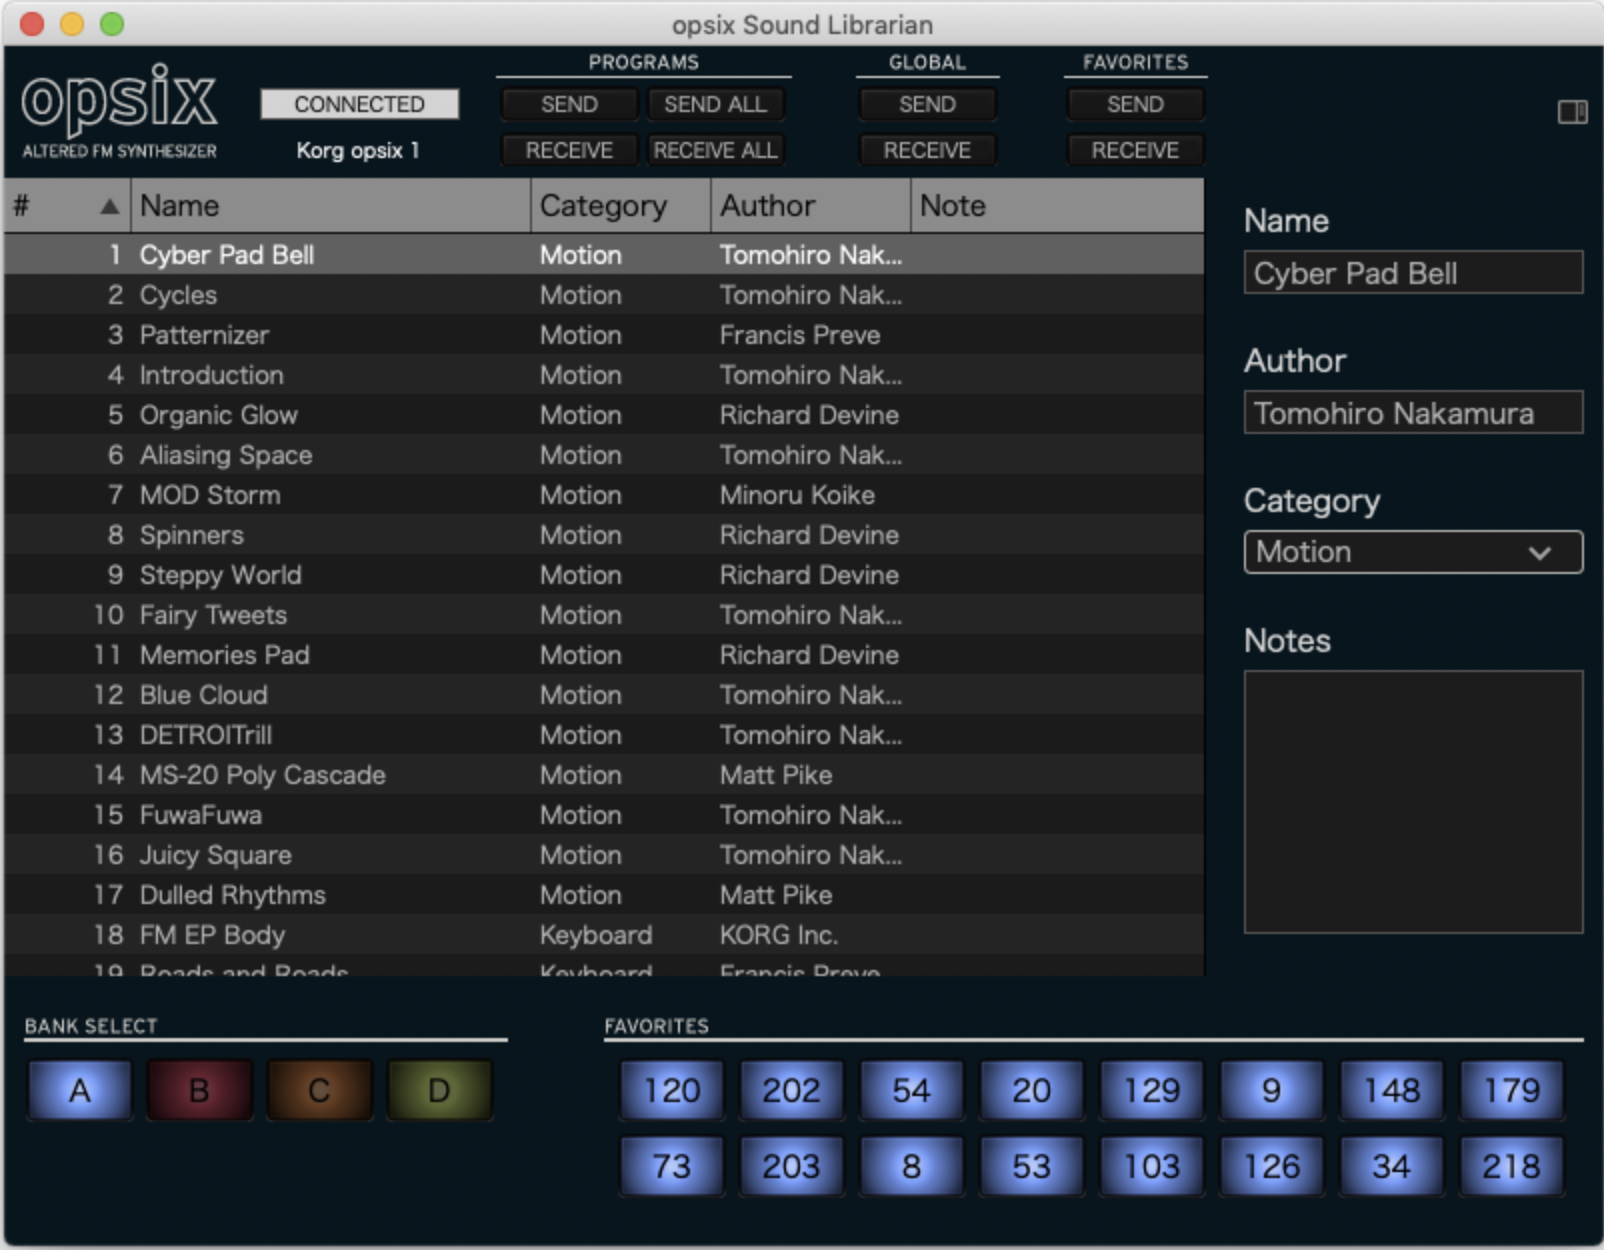1604x1250 pixels.
Task: Select favorite slot 103
Action: 1152,1166
